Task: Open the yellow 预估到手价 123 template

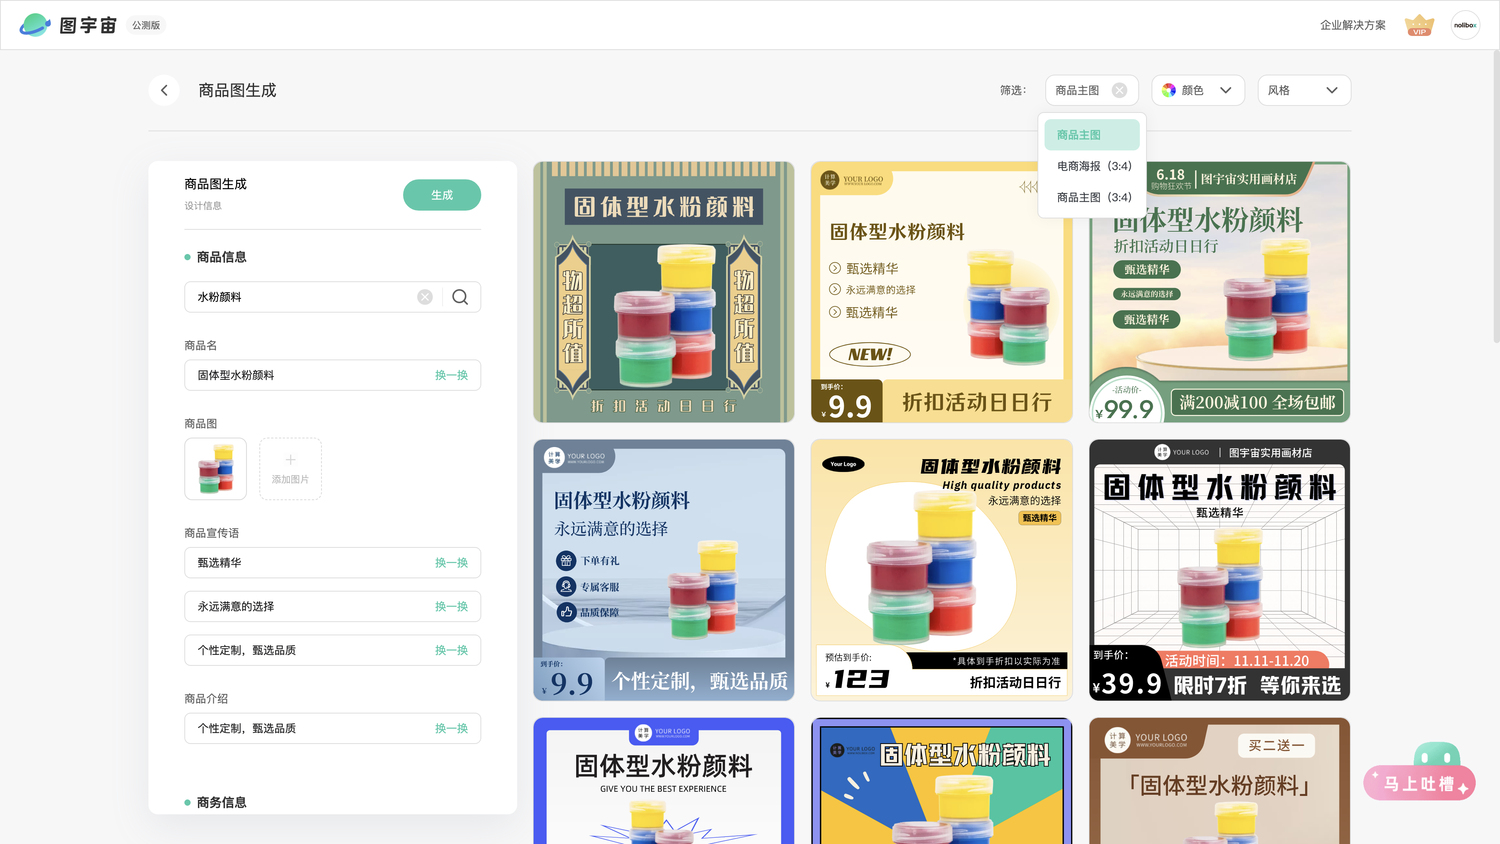Action: [942, 570]
